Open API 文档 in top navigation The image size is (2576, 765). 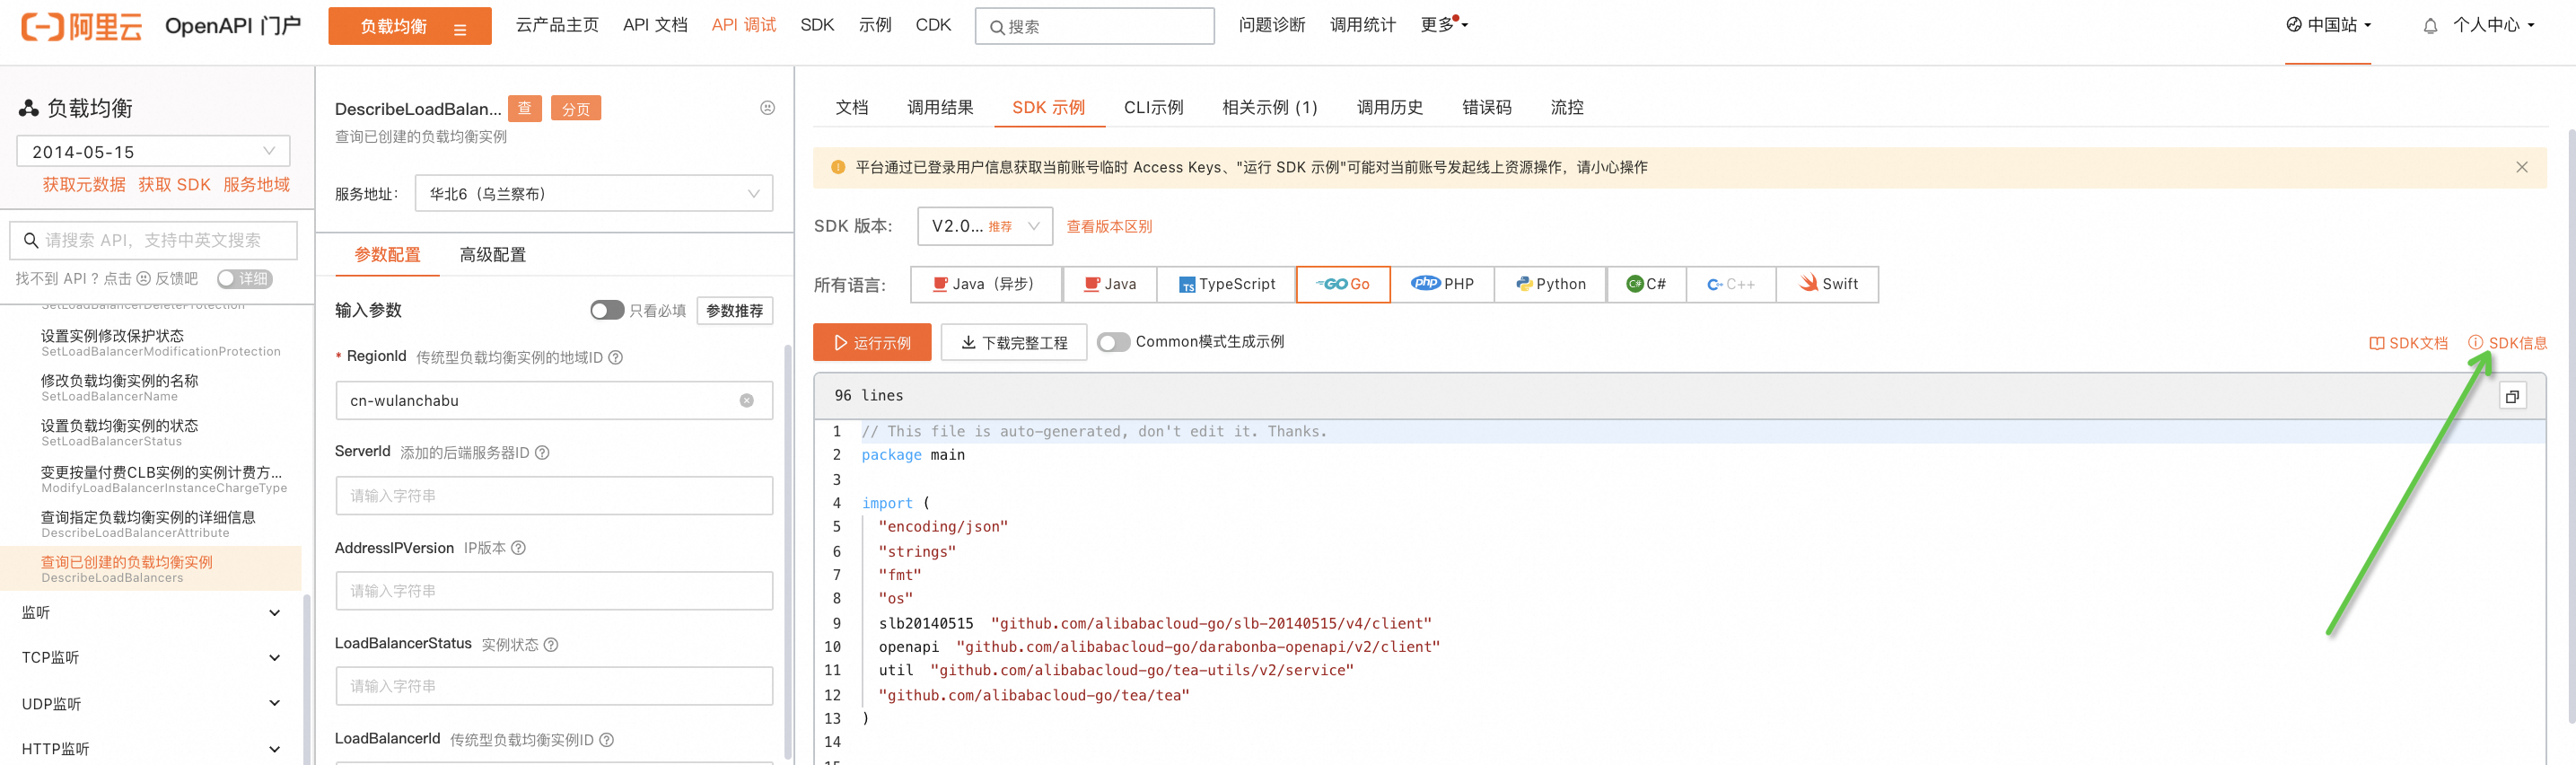point(655,25)
